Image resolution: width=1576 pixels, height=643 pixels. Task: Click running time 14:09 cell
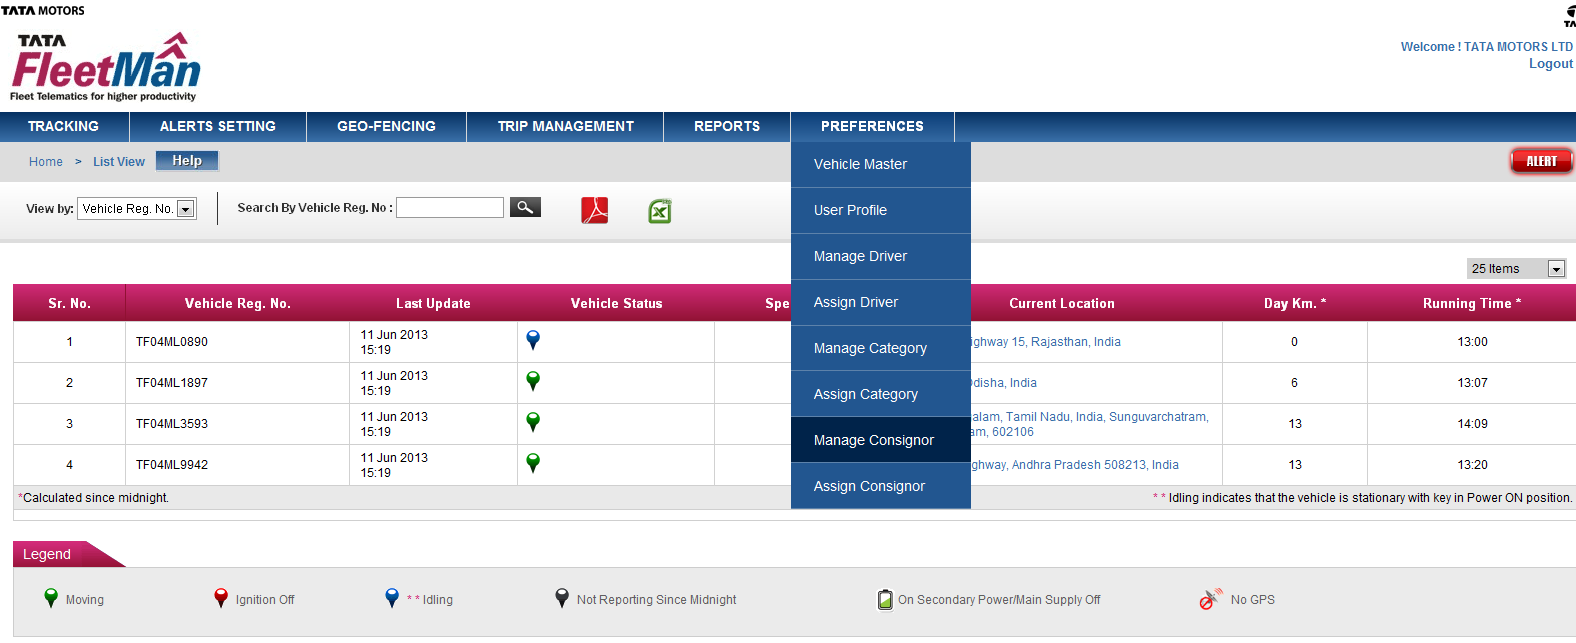pyautogui.click(x=1472, y=424)
